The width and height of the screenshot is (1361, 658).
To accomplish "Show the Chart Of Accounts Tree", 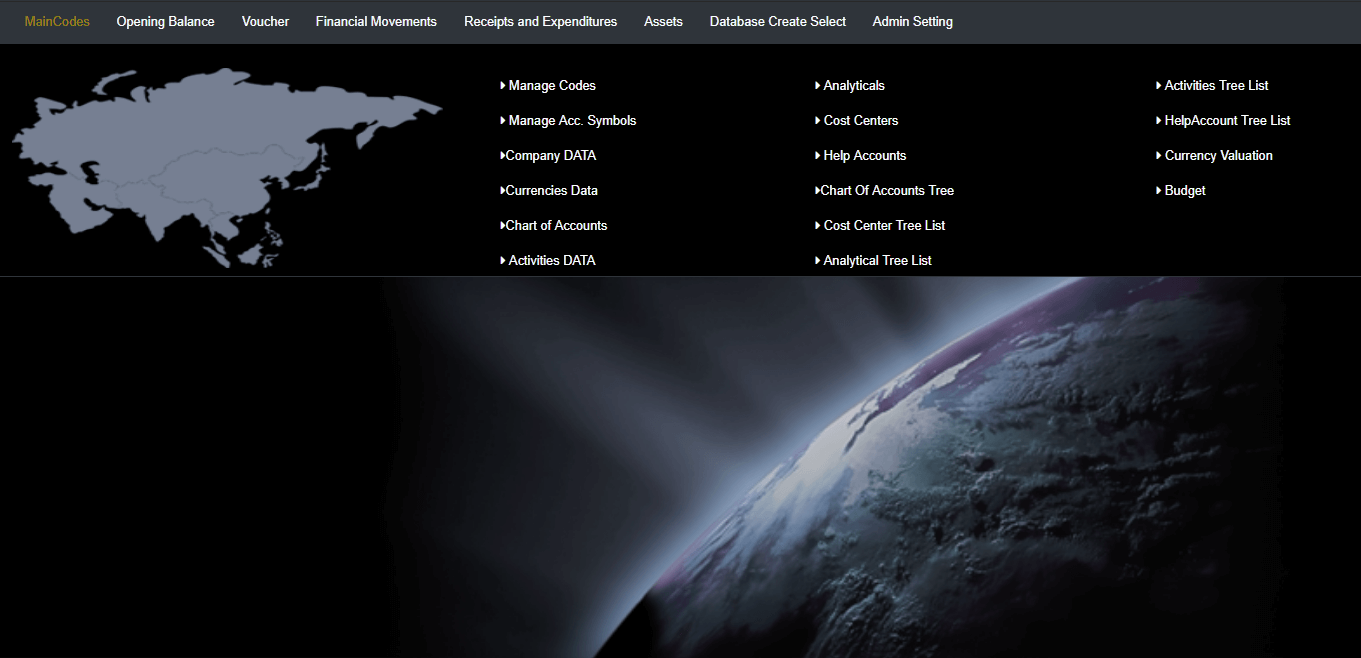I will coord(885,191).
